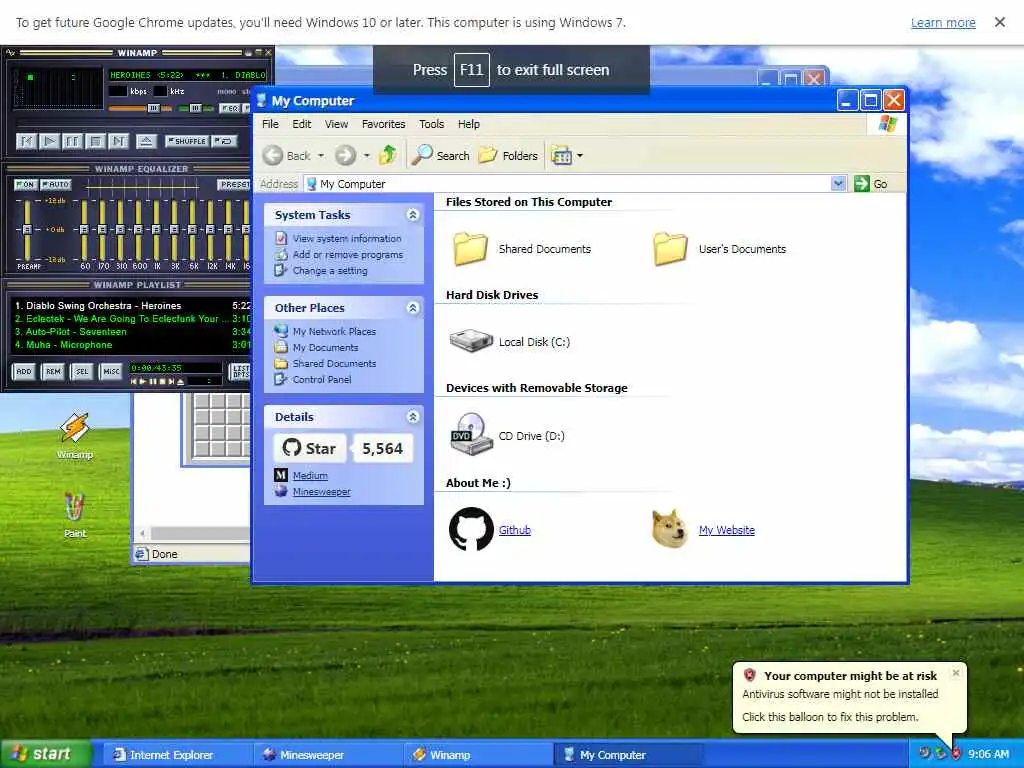Screen dimensions: 1024x768
Task: Open View menu in My Computer
Action: [x=336, y=124]
